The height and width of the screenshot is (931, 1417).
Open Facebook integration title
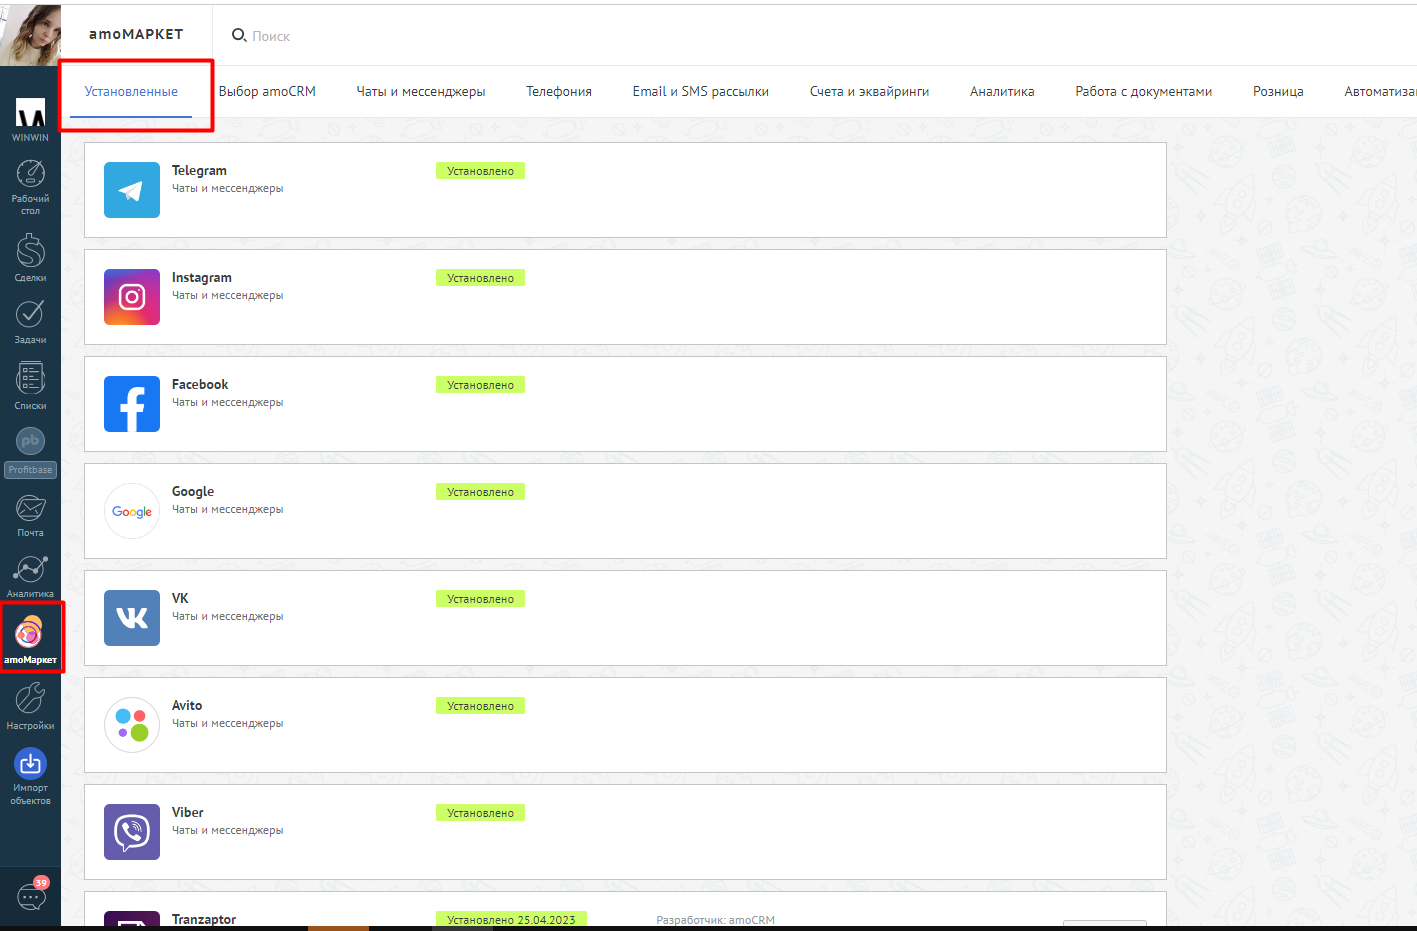[x=200, y=384]
